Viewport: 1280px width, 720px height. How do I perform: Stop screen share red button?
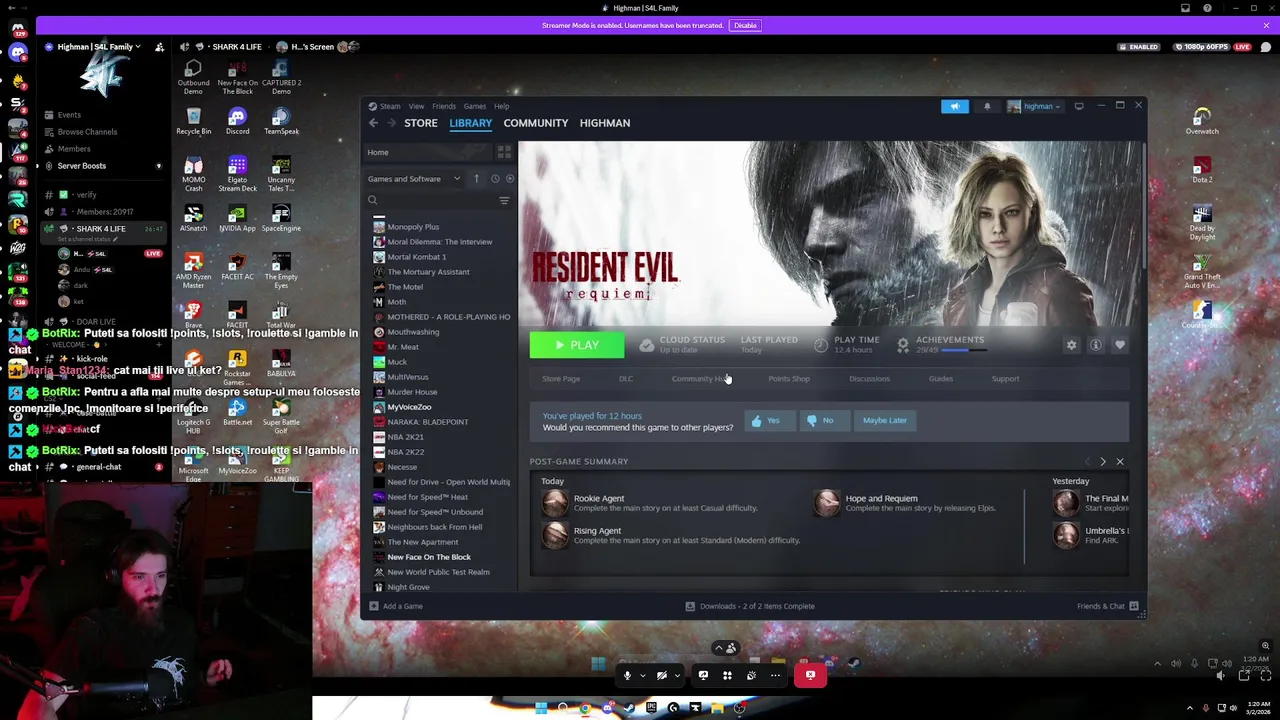click(x=810, y=676)
